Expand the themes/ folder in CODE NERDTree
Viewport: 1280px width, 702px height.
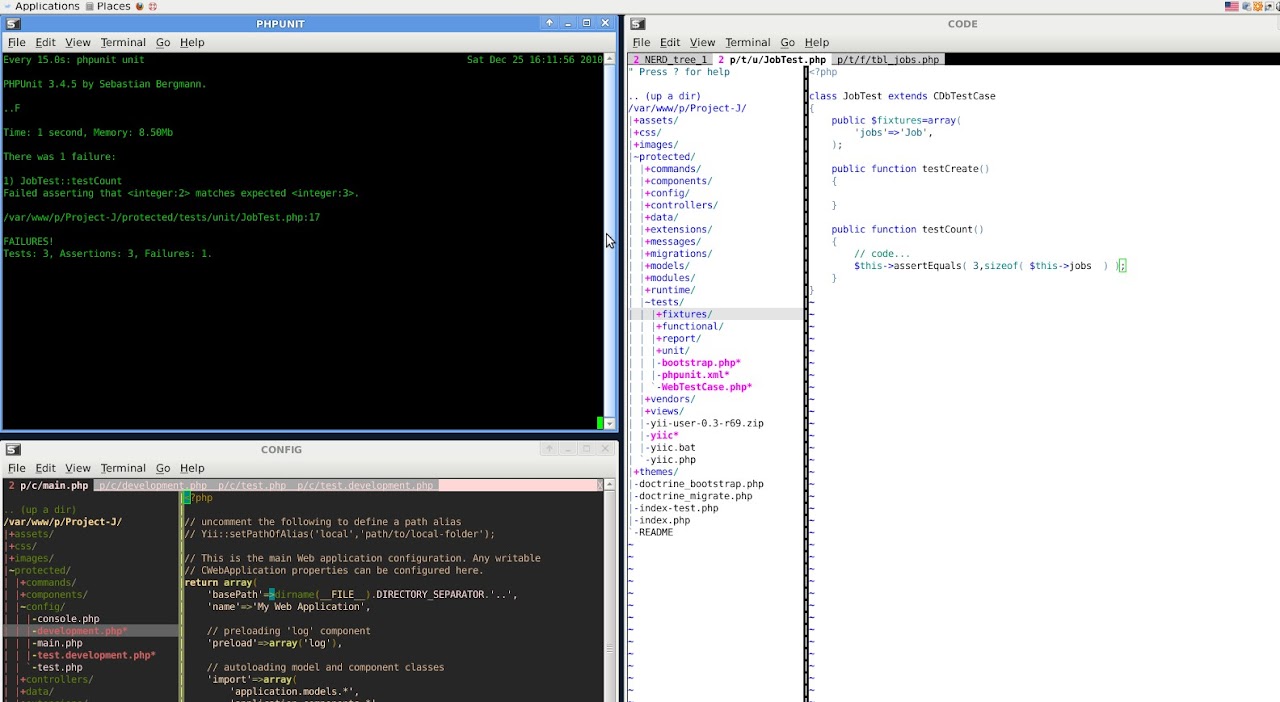pos(656,472)
